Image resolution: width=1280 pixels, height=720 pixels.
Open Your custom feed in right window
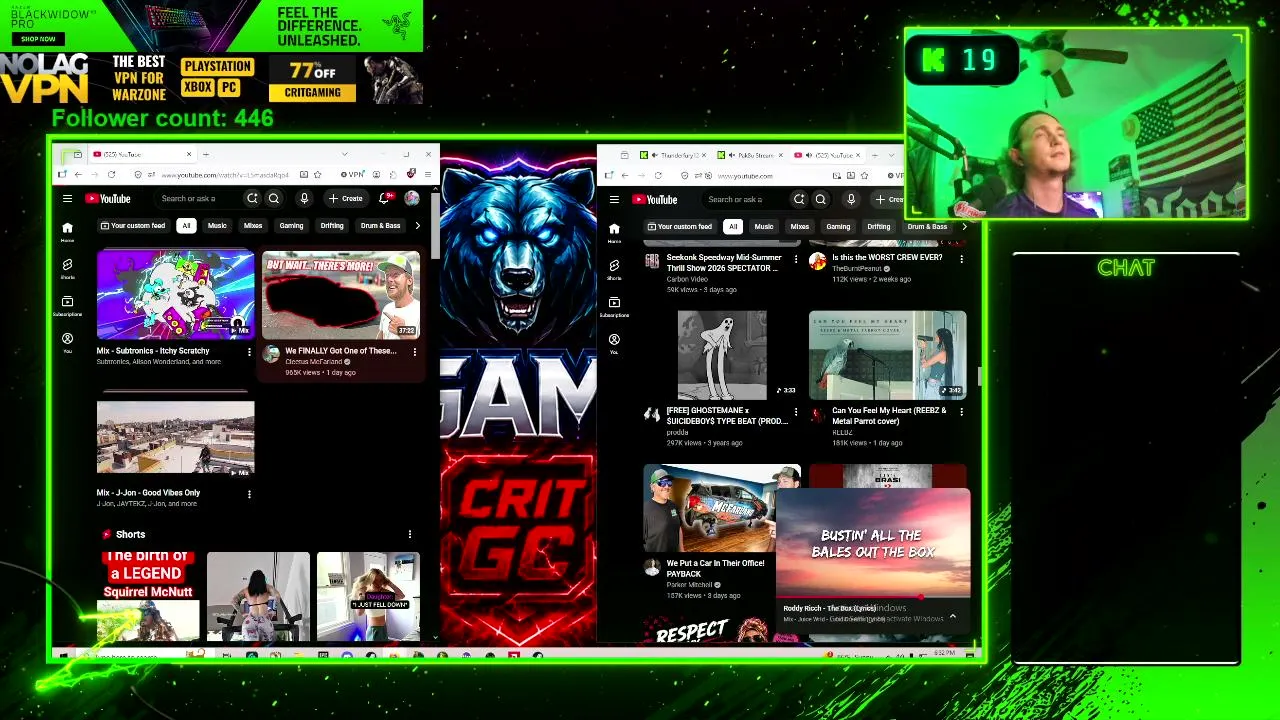[x=679, y=227]
